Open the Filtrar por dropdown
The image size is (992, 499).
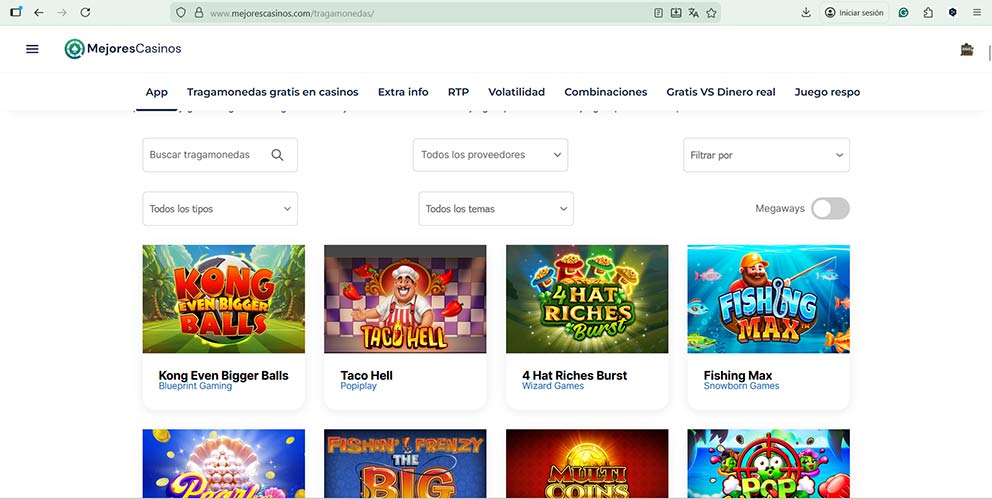click(766, 155)
